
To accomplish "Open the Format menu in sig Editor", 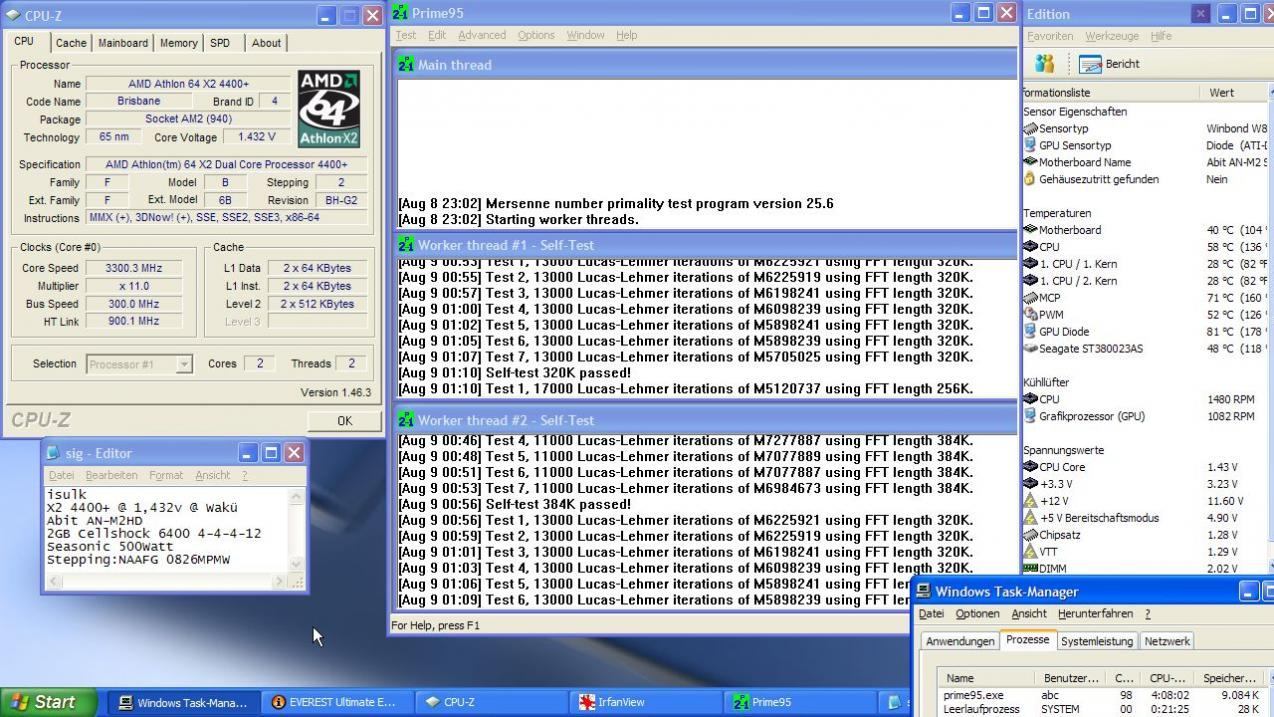I will (x=166, y=475).
